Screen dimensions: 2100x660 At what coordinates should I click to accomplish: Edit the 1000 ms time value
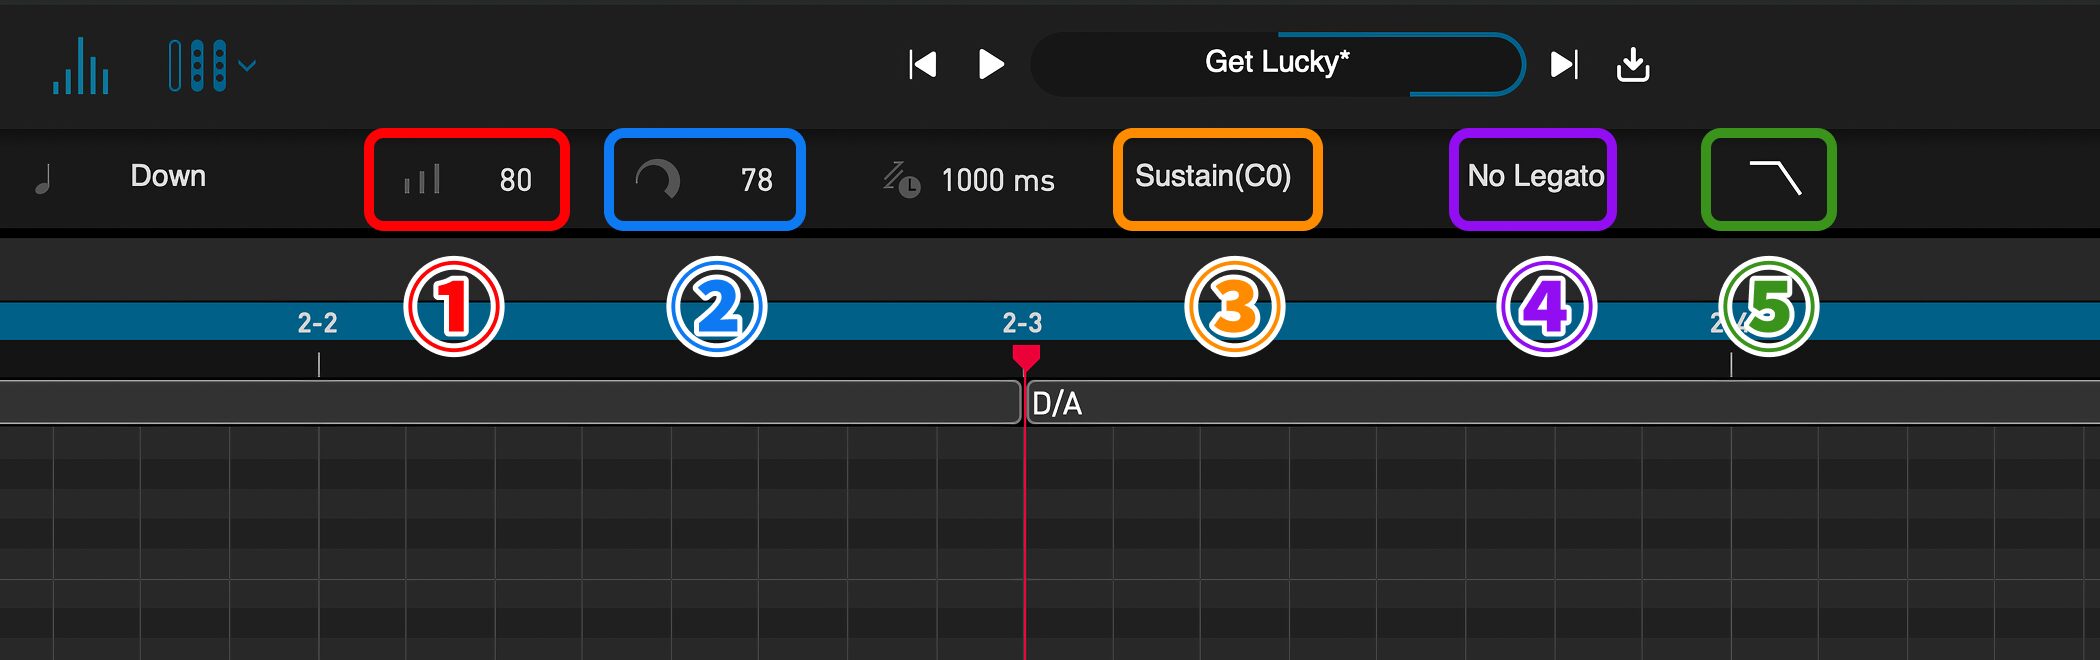998,181
